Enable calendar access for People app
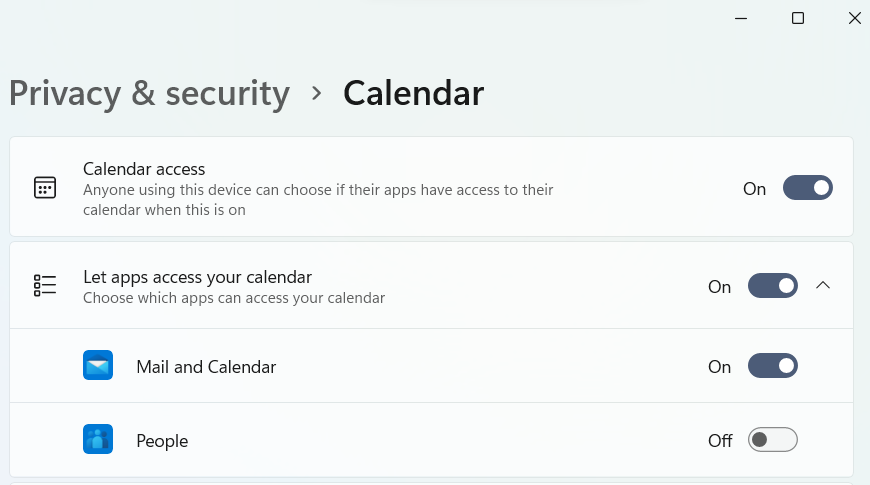870x485 pixels. 772,440
